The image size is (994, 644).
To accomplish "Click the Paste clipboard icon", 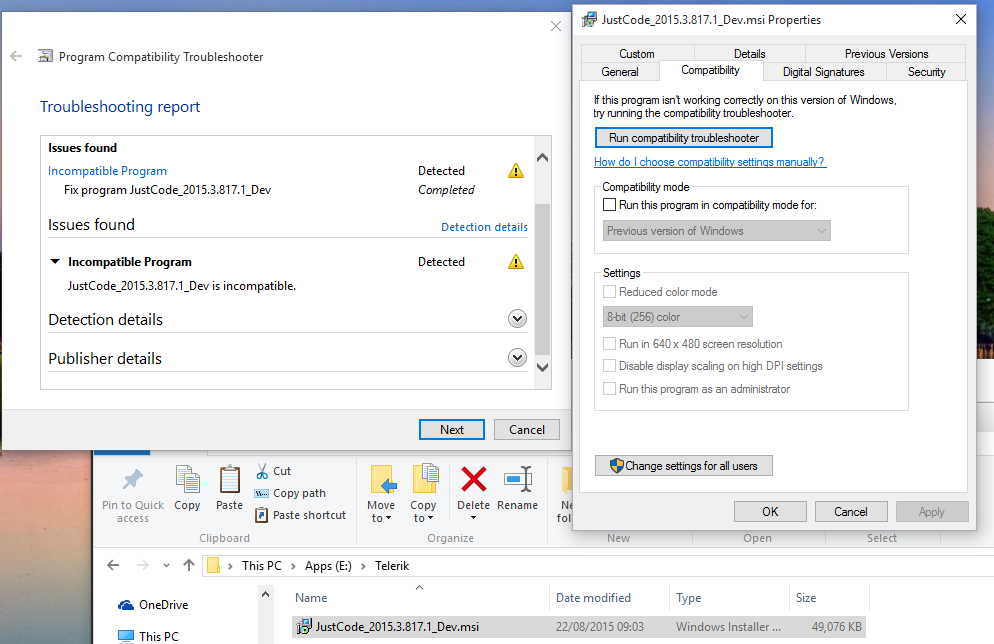I will 229,479.
